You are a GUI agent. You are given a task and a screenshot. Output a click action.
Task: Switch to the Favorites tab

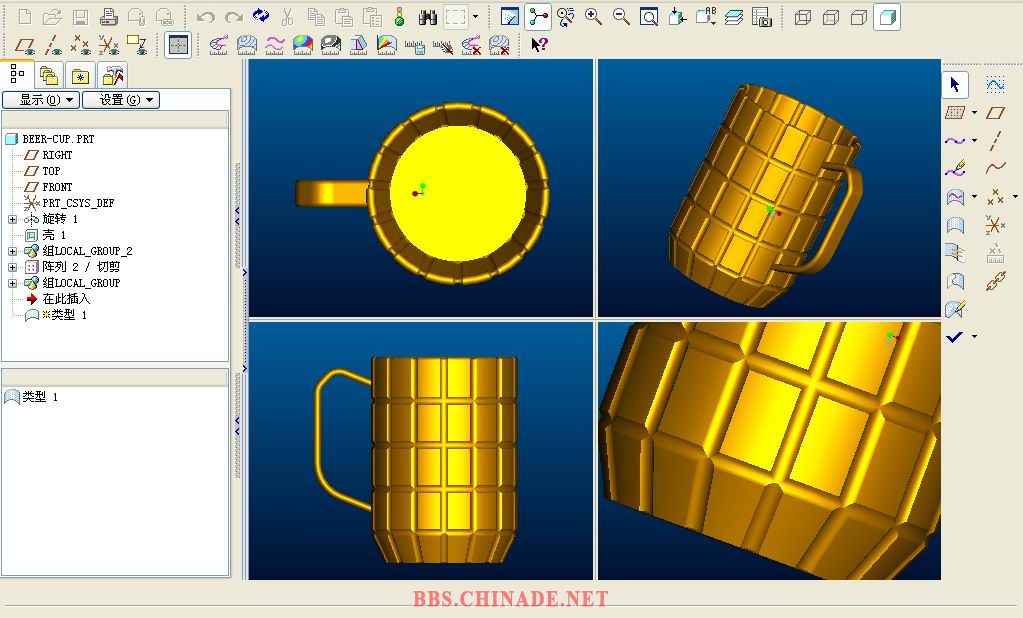[x=80, y=76]
